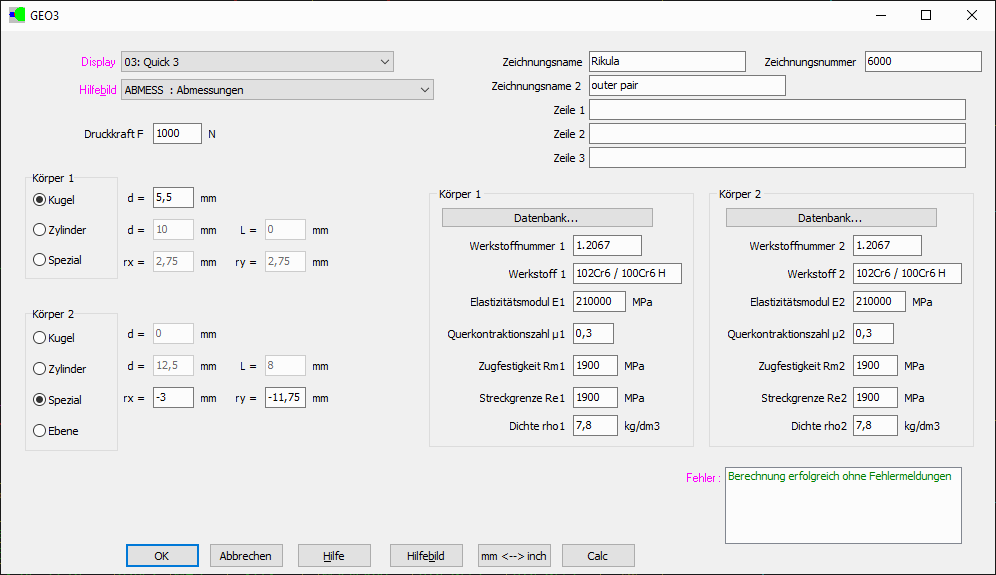996x575 pixels.
Task: Click the empty Zeile 1 text field
Action: (x=777, y=110)
